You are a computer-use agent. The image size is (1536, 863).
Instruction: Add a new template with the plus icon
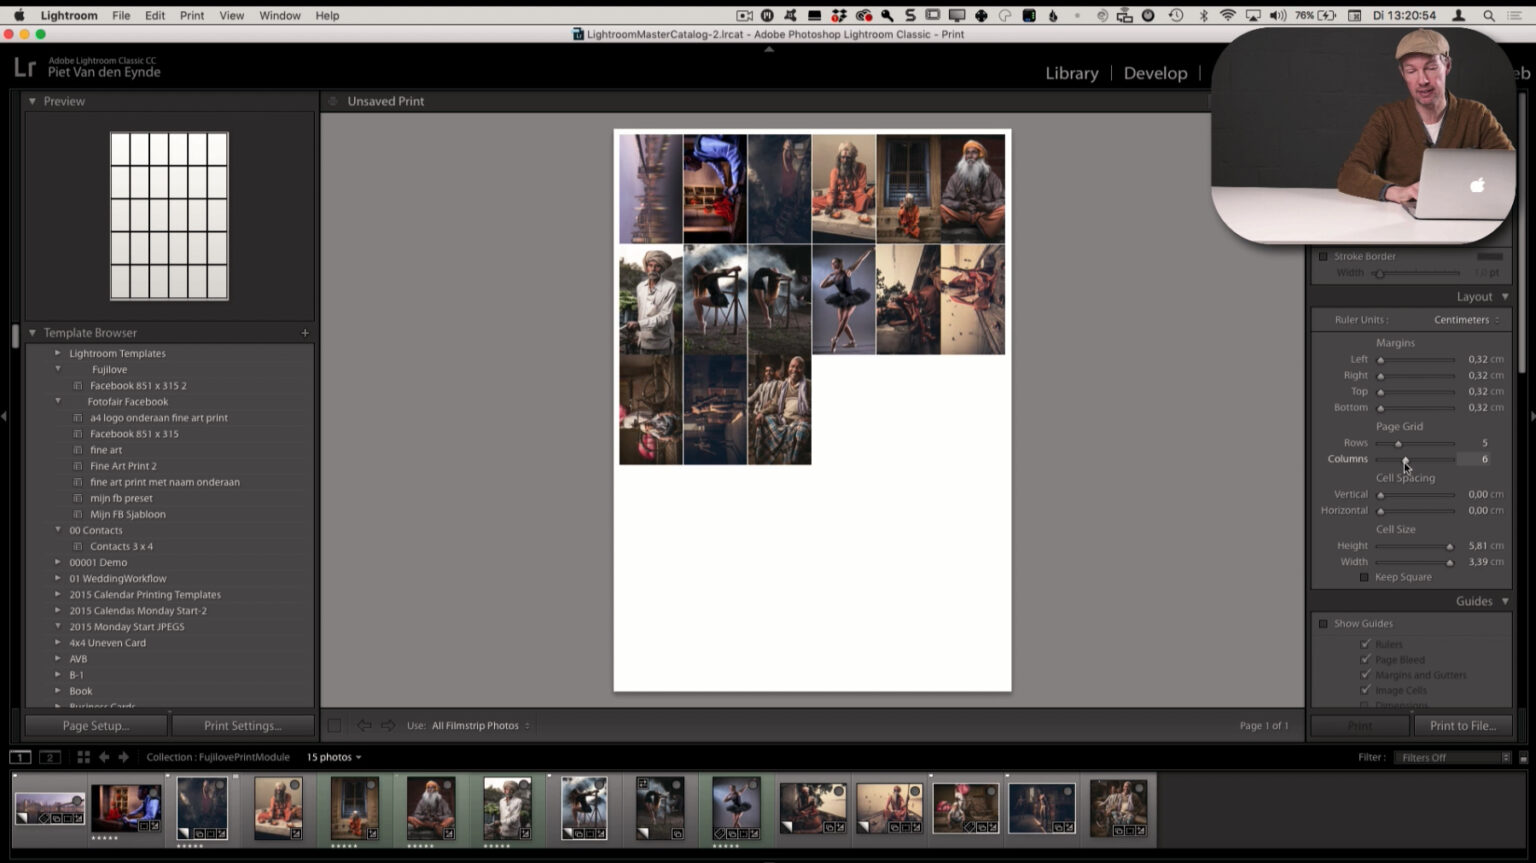[x=305, y=332]
